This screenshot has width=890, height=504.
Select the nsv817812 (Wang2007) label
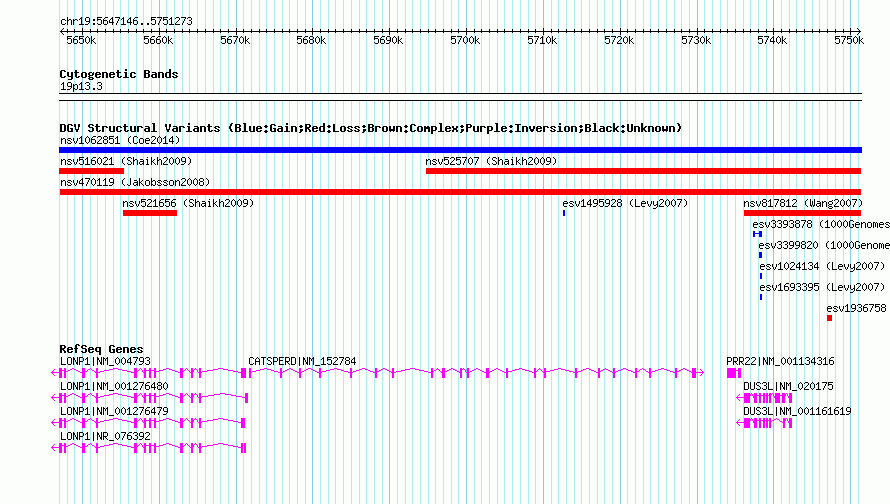coord(803,203)
